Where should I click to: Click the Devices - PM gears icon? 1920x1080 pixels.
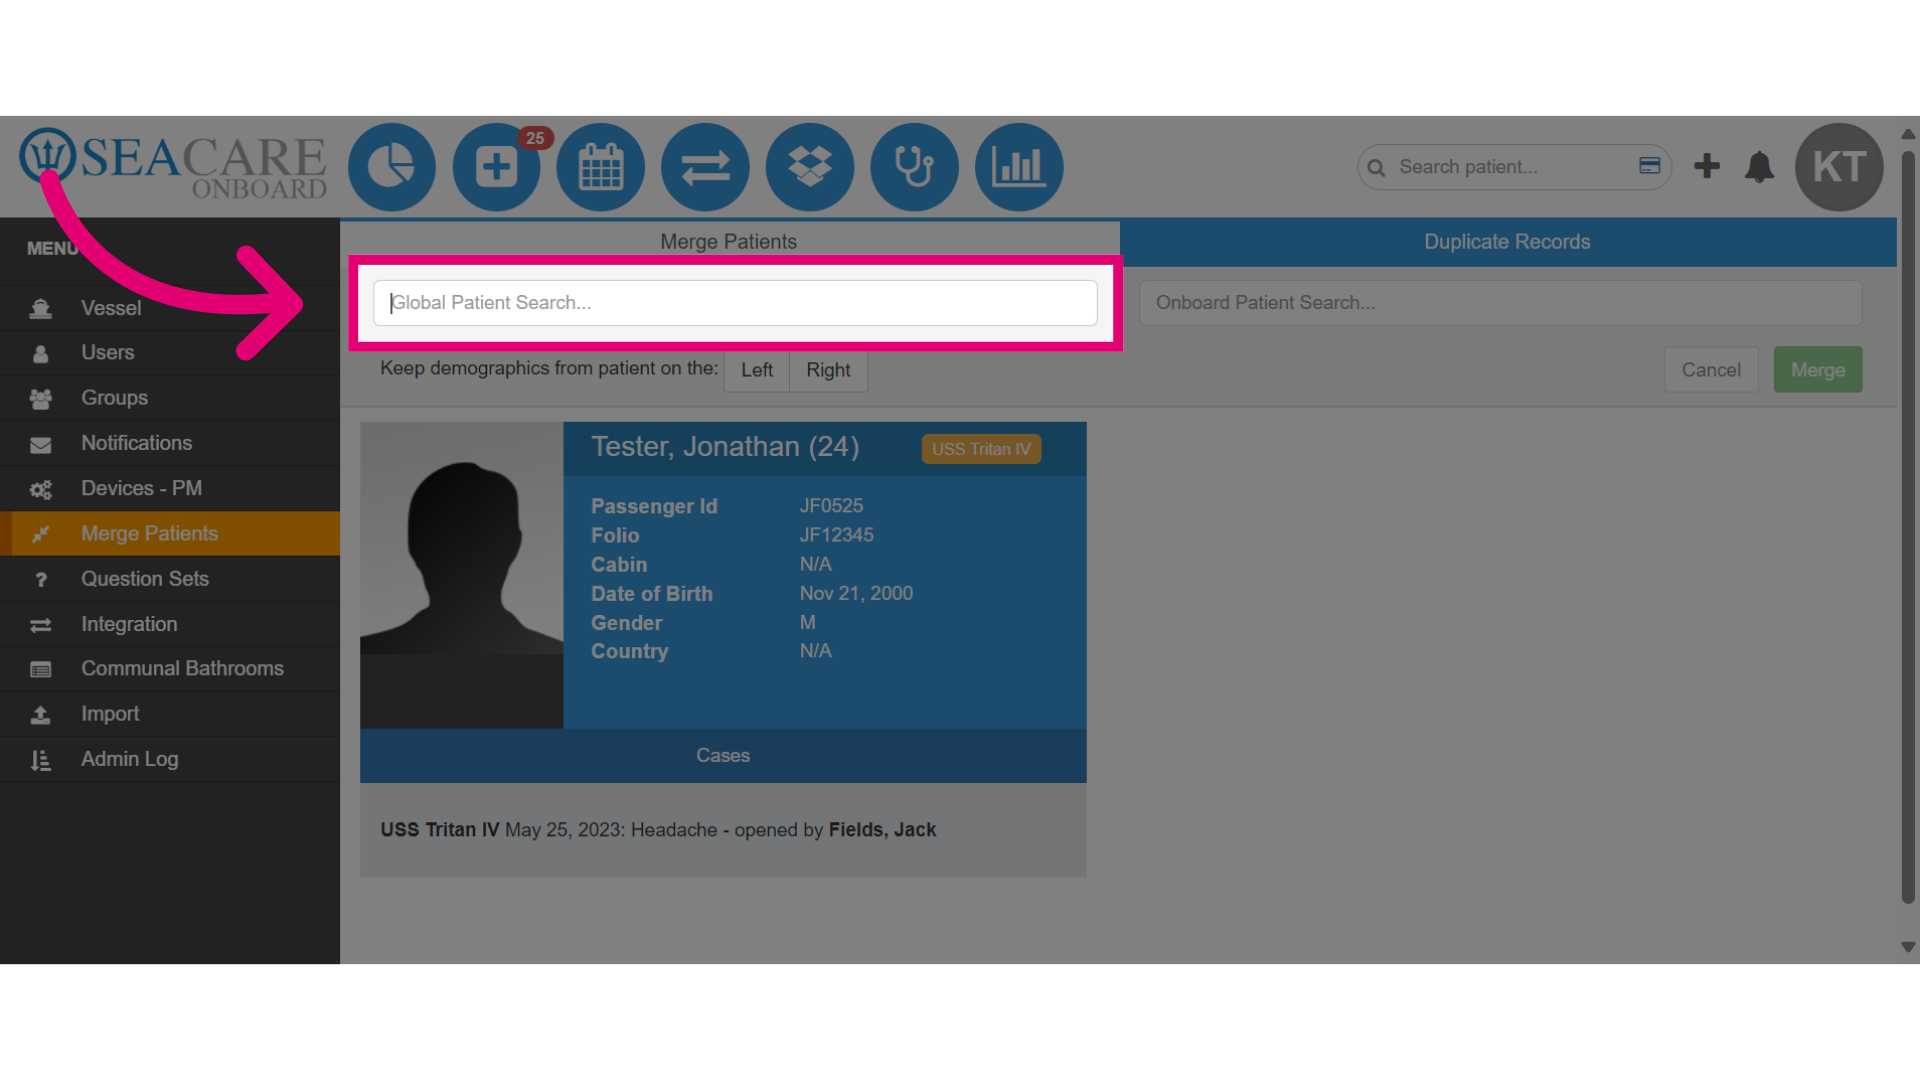[x=41, y=489]
